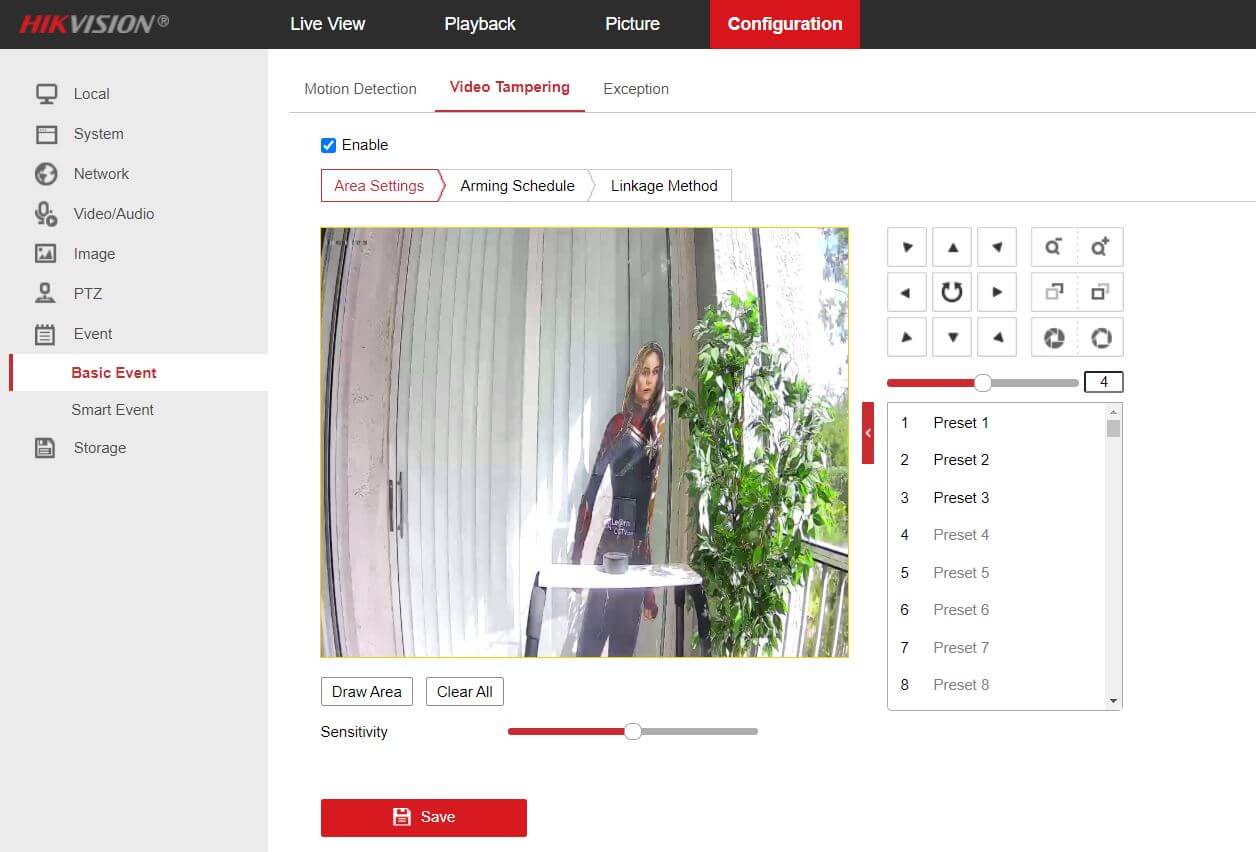The height and width of the screenshot is (852, 1256).
Task: Open the Playback menu
Action: [x=480, y=24]
